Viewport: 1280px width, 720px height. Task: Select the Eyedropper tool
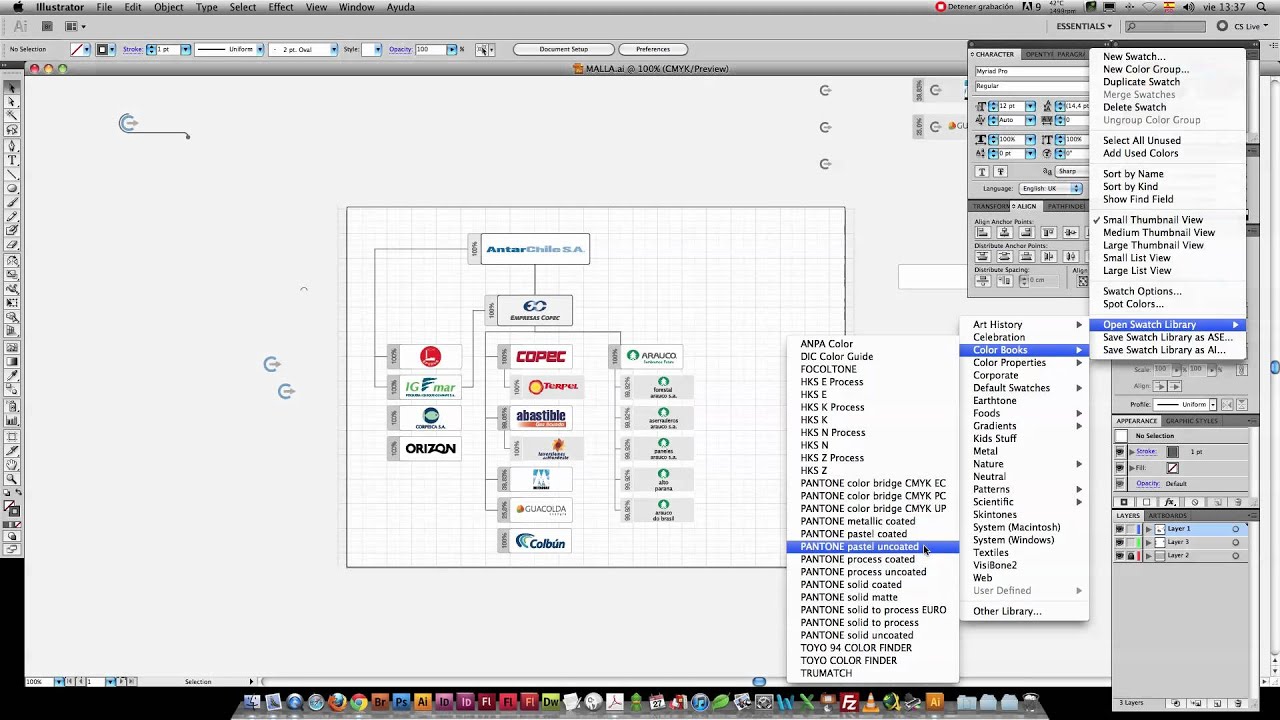(x=12, y=377)
